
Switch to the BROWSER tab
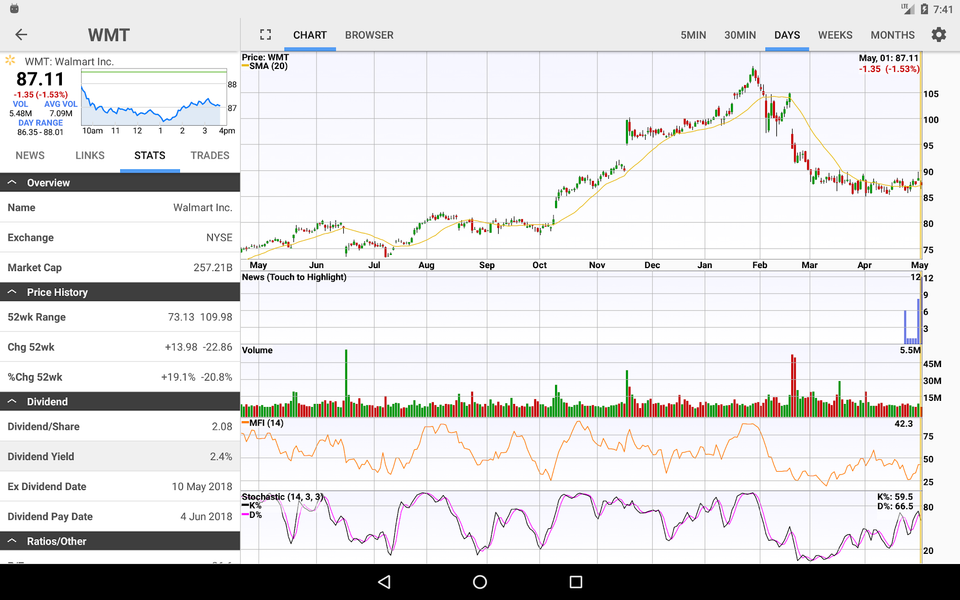pyautogui.click(x=369, y=34)
